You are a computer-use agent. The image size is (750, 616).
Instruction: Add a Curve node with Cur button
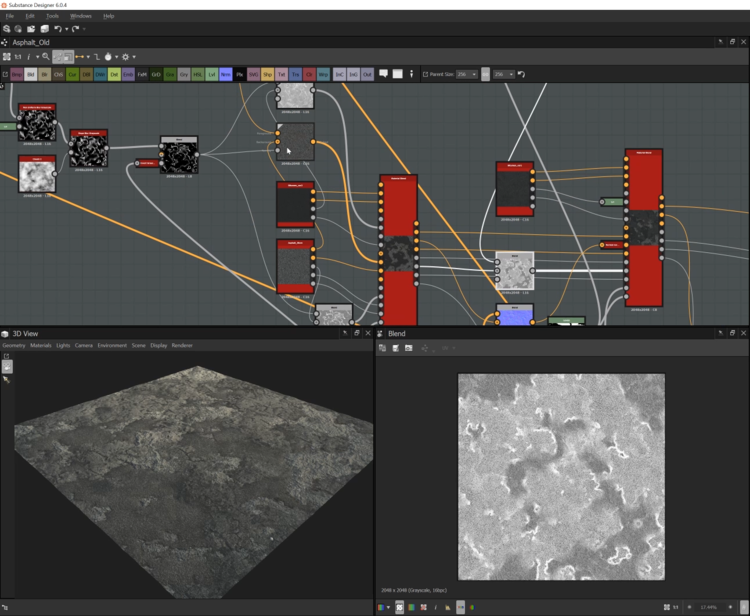tap(72, 75)
